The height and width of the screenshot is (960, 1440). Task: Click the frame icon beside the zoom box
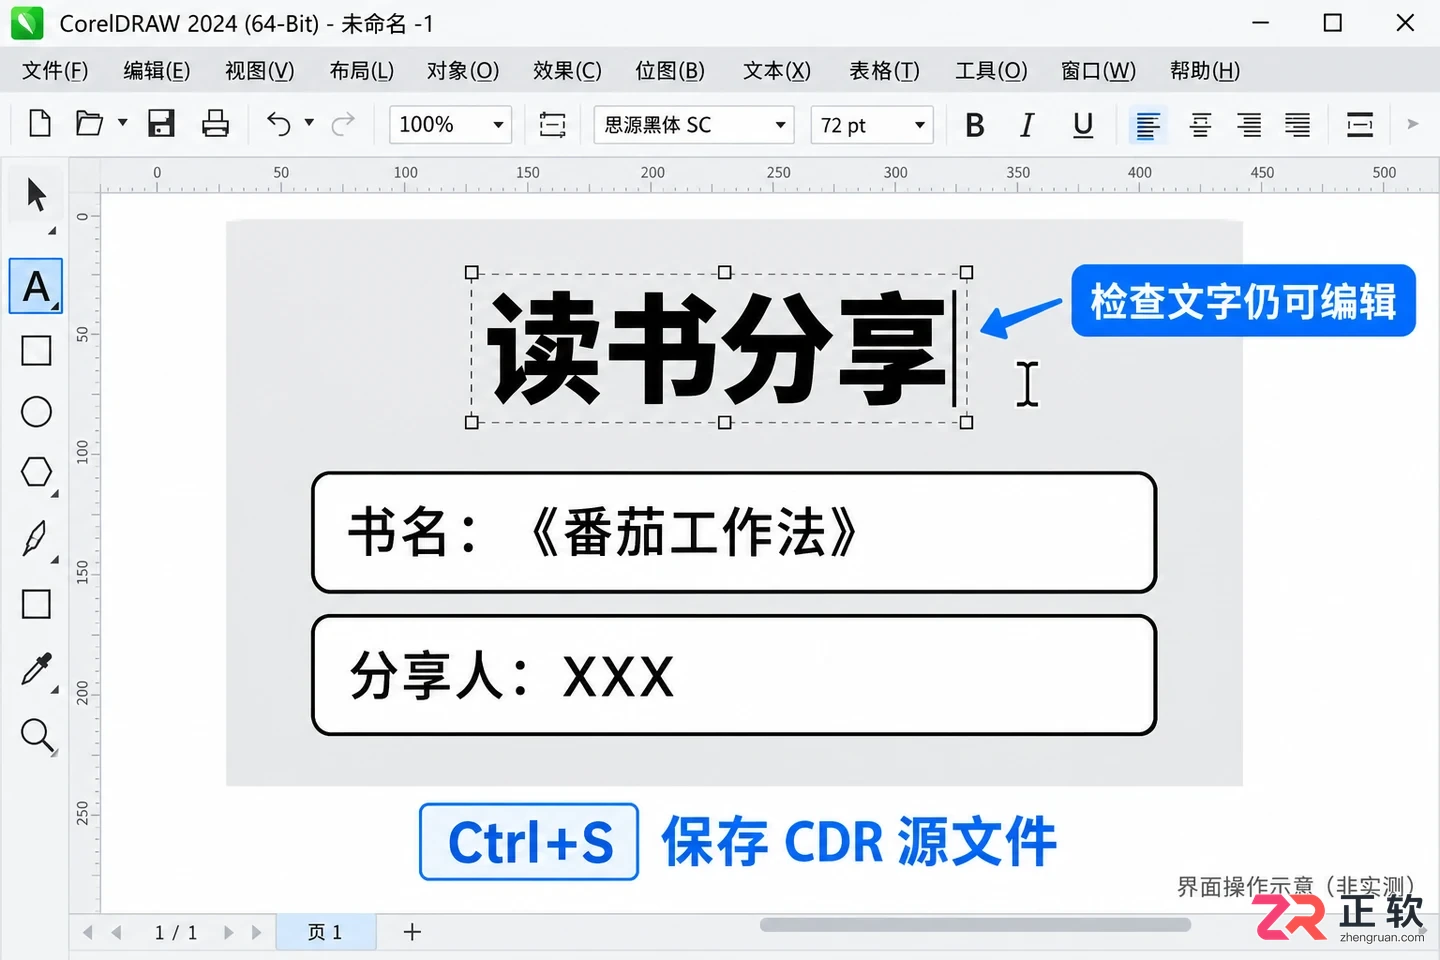[x=552, y=124]
